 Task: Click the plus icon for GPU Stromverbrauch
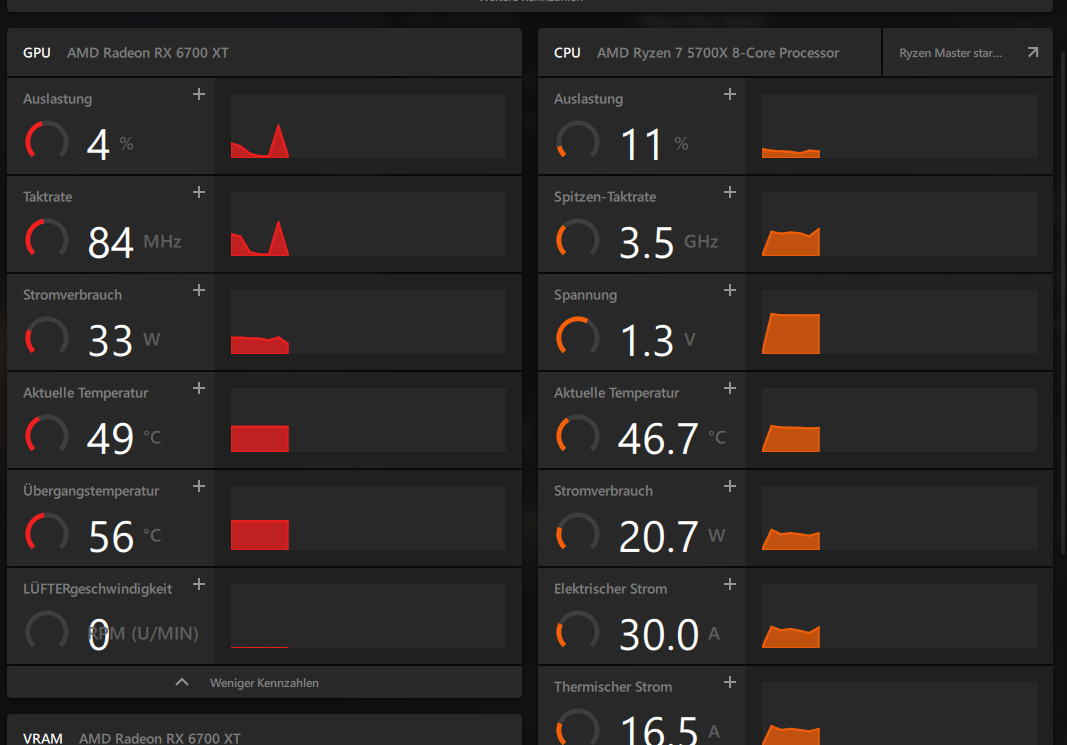tap(199, 290)
